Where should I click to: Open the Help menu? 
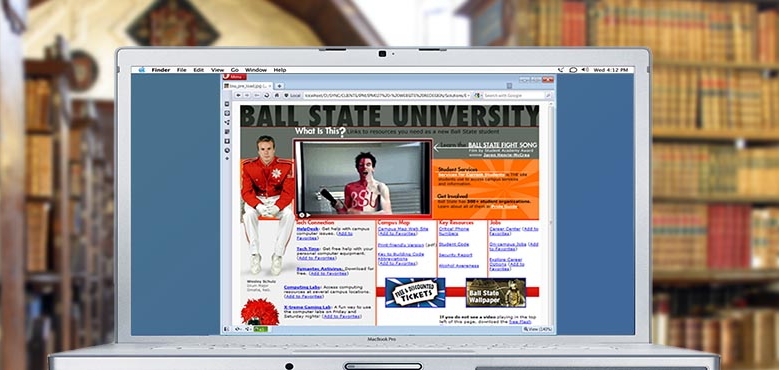click(x=280, y=70)
